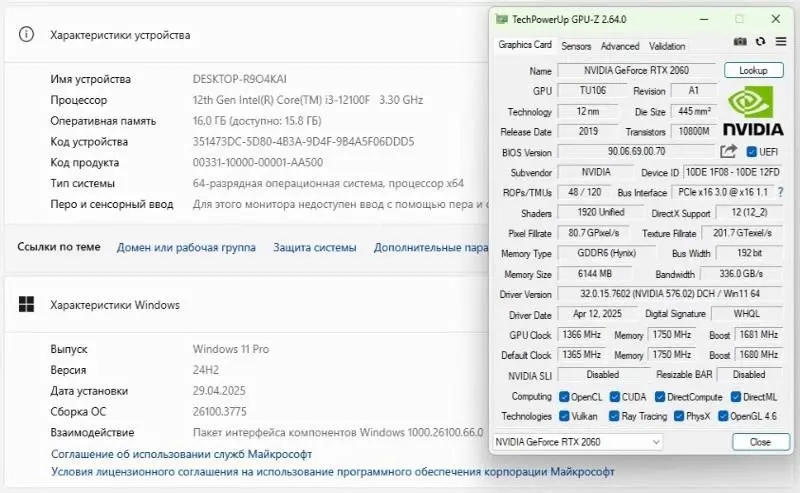Open Условия лицензионного соглашения link

pos(333,472)
